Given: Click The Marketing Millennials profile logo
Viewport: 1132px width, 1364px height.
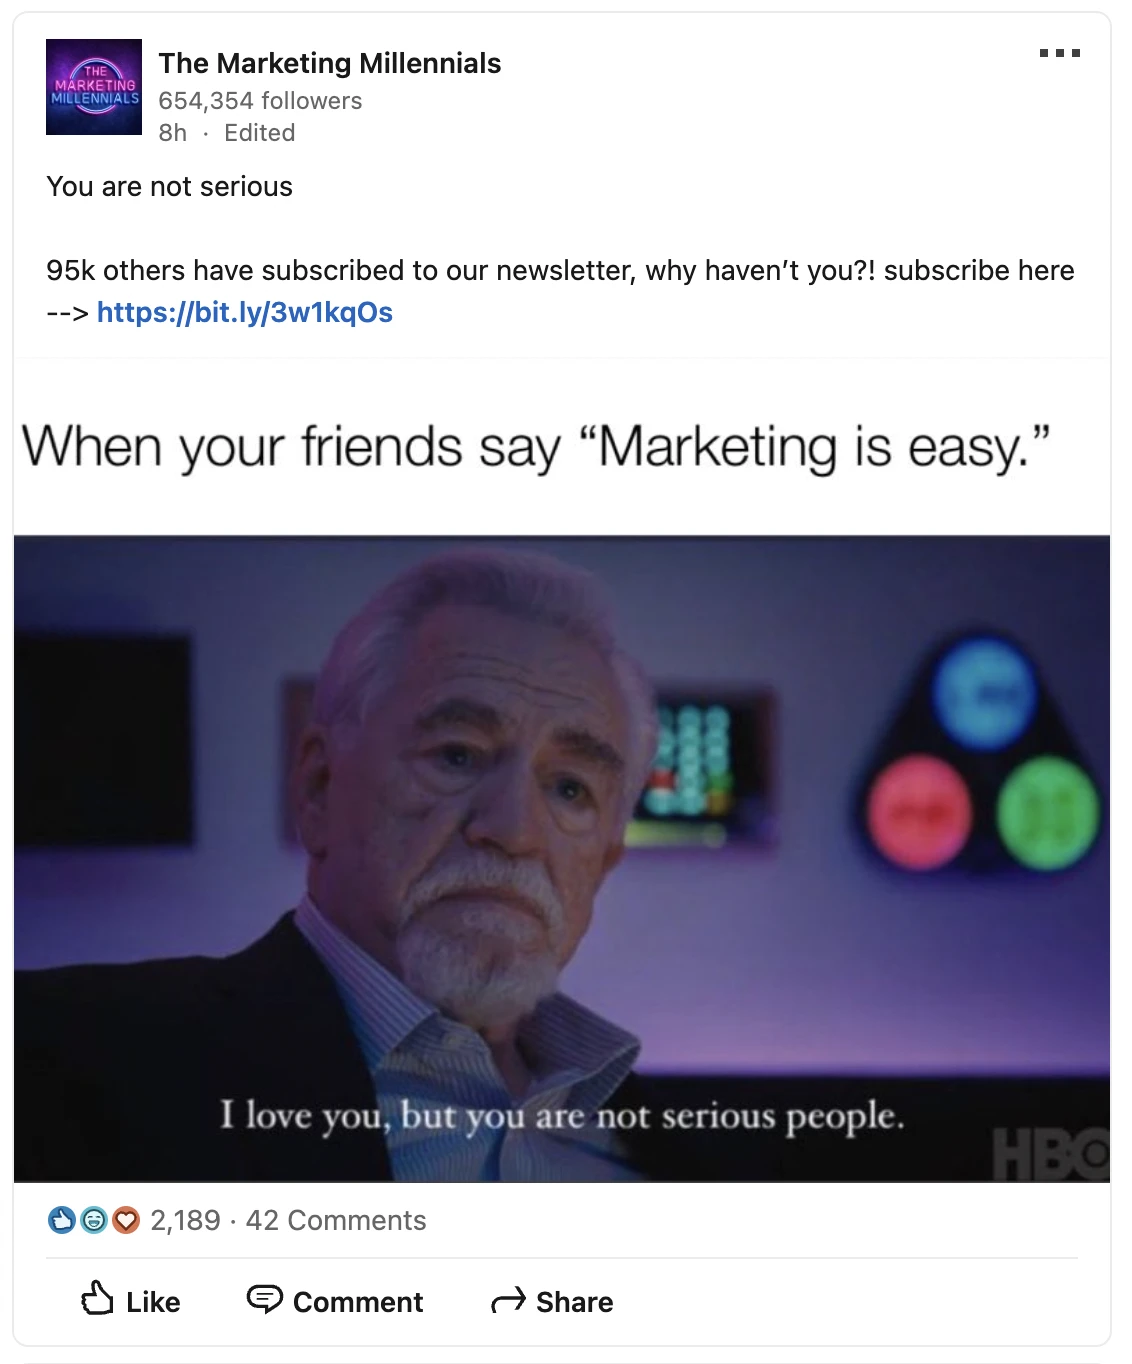Looking at the screenshot, I should 94,87.
